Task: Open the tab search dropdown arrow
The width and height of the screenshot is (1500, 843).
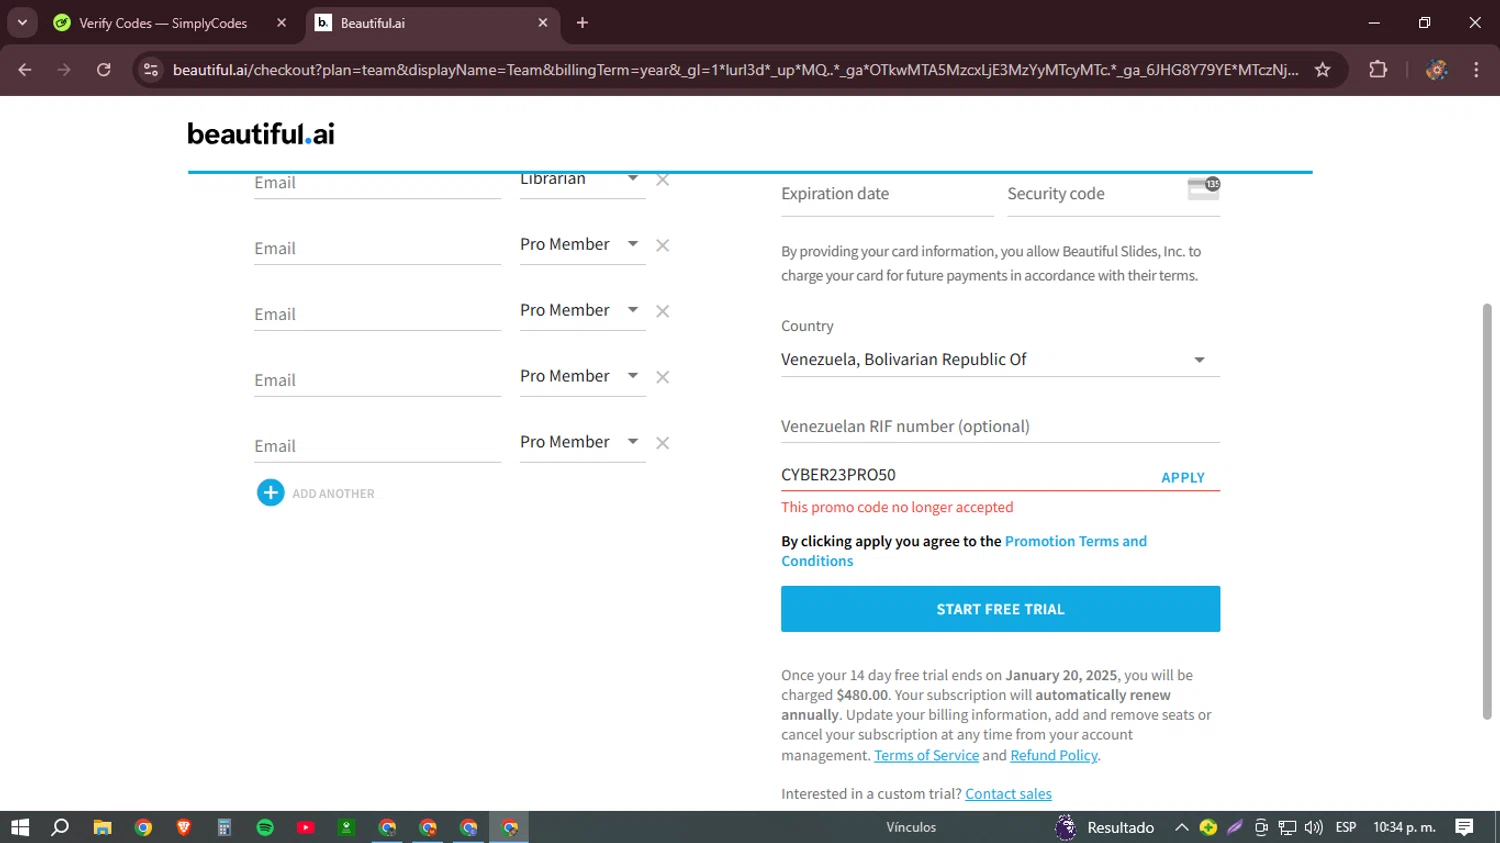Action: pyautogui.click(x=22, y=22)
